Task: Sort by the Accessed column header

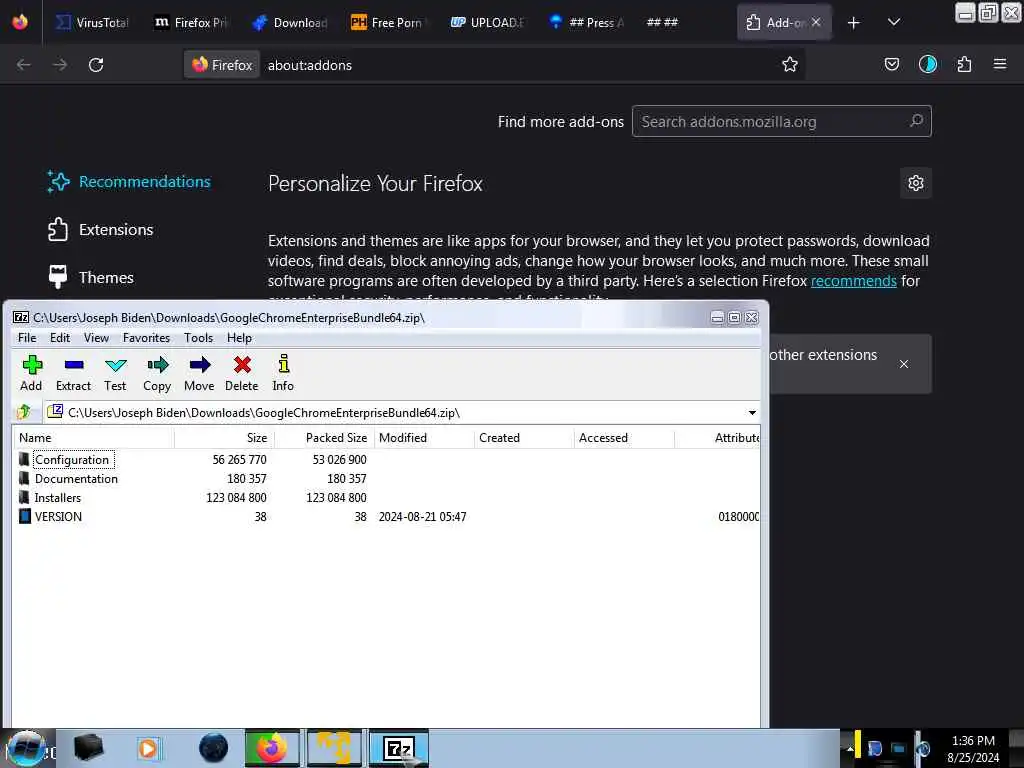Action: point(624,438)
